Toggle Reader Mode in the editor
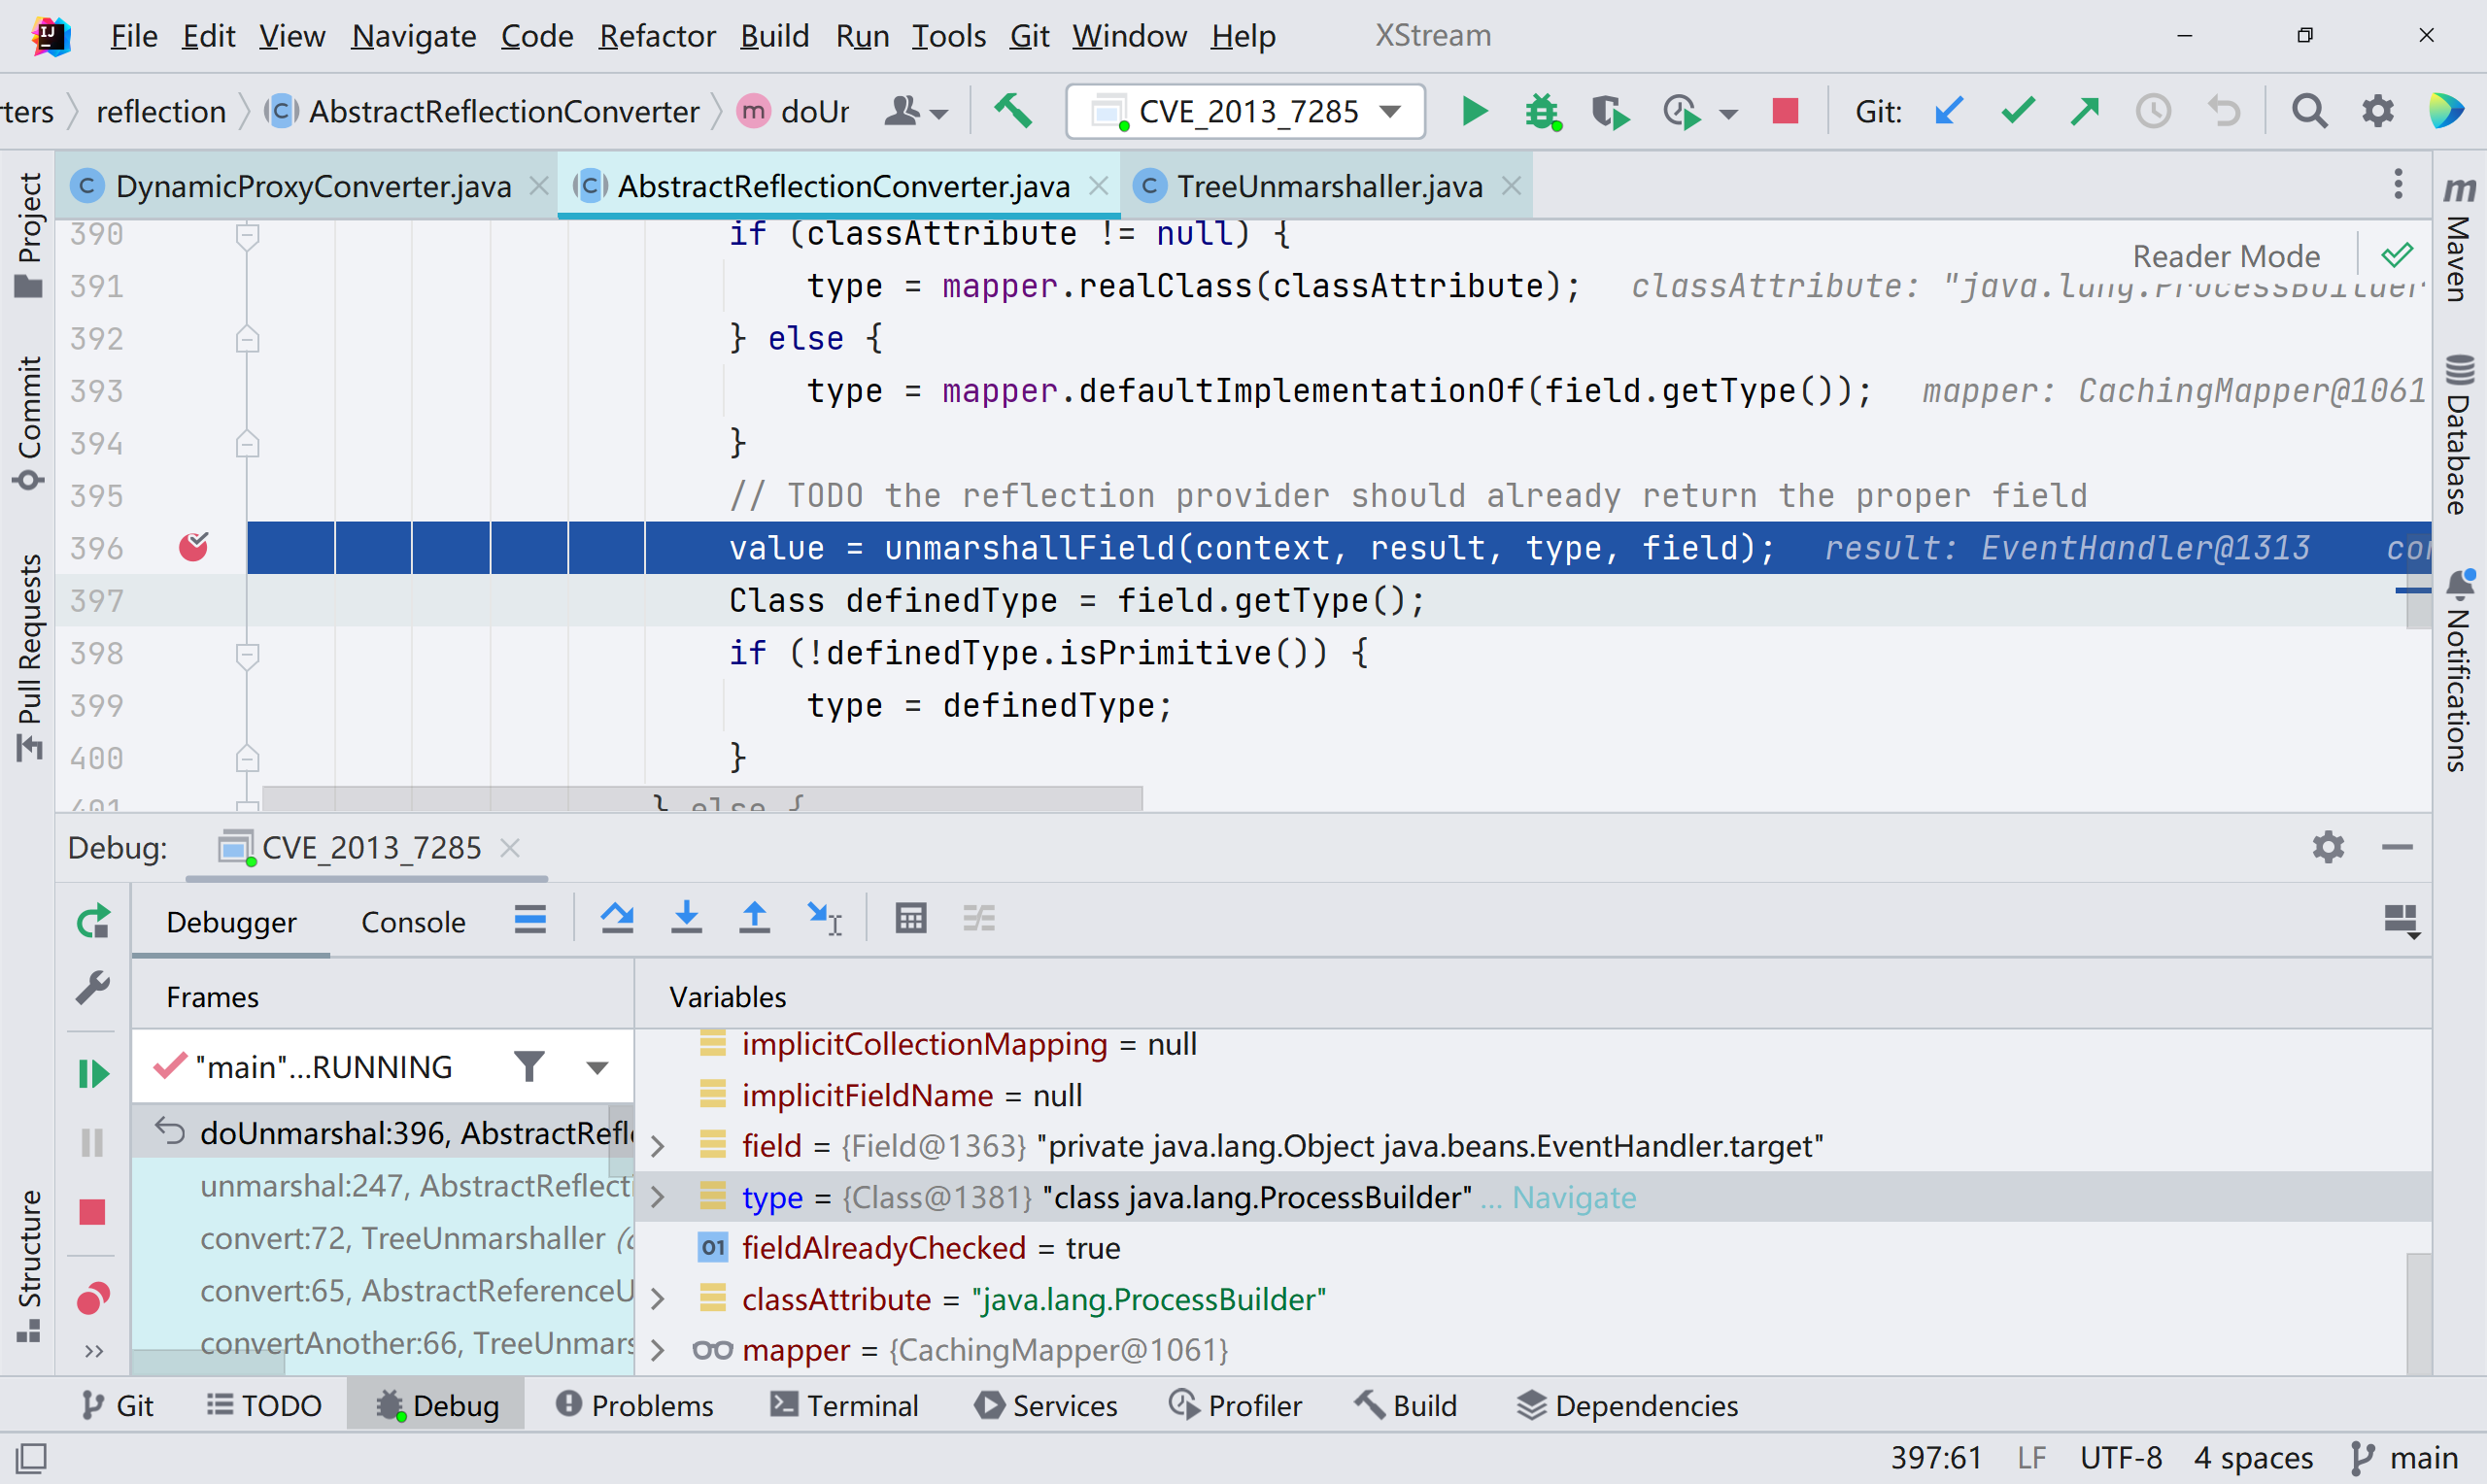The width and height of the screenshot is (2487, 1484). [2225, 256]
